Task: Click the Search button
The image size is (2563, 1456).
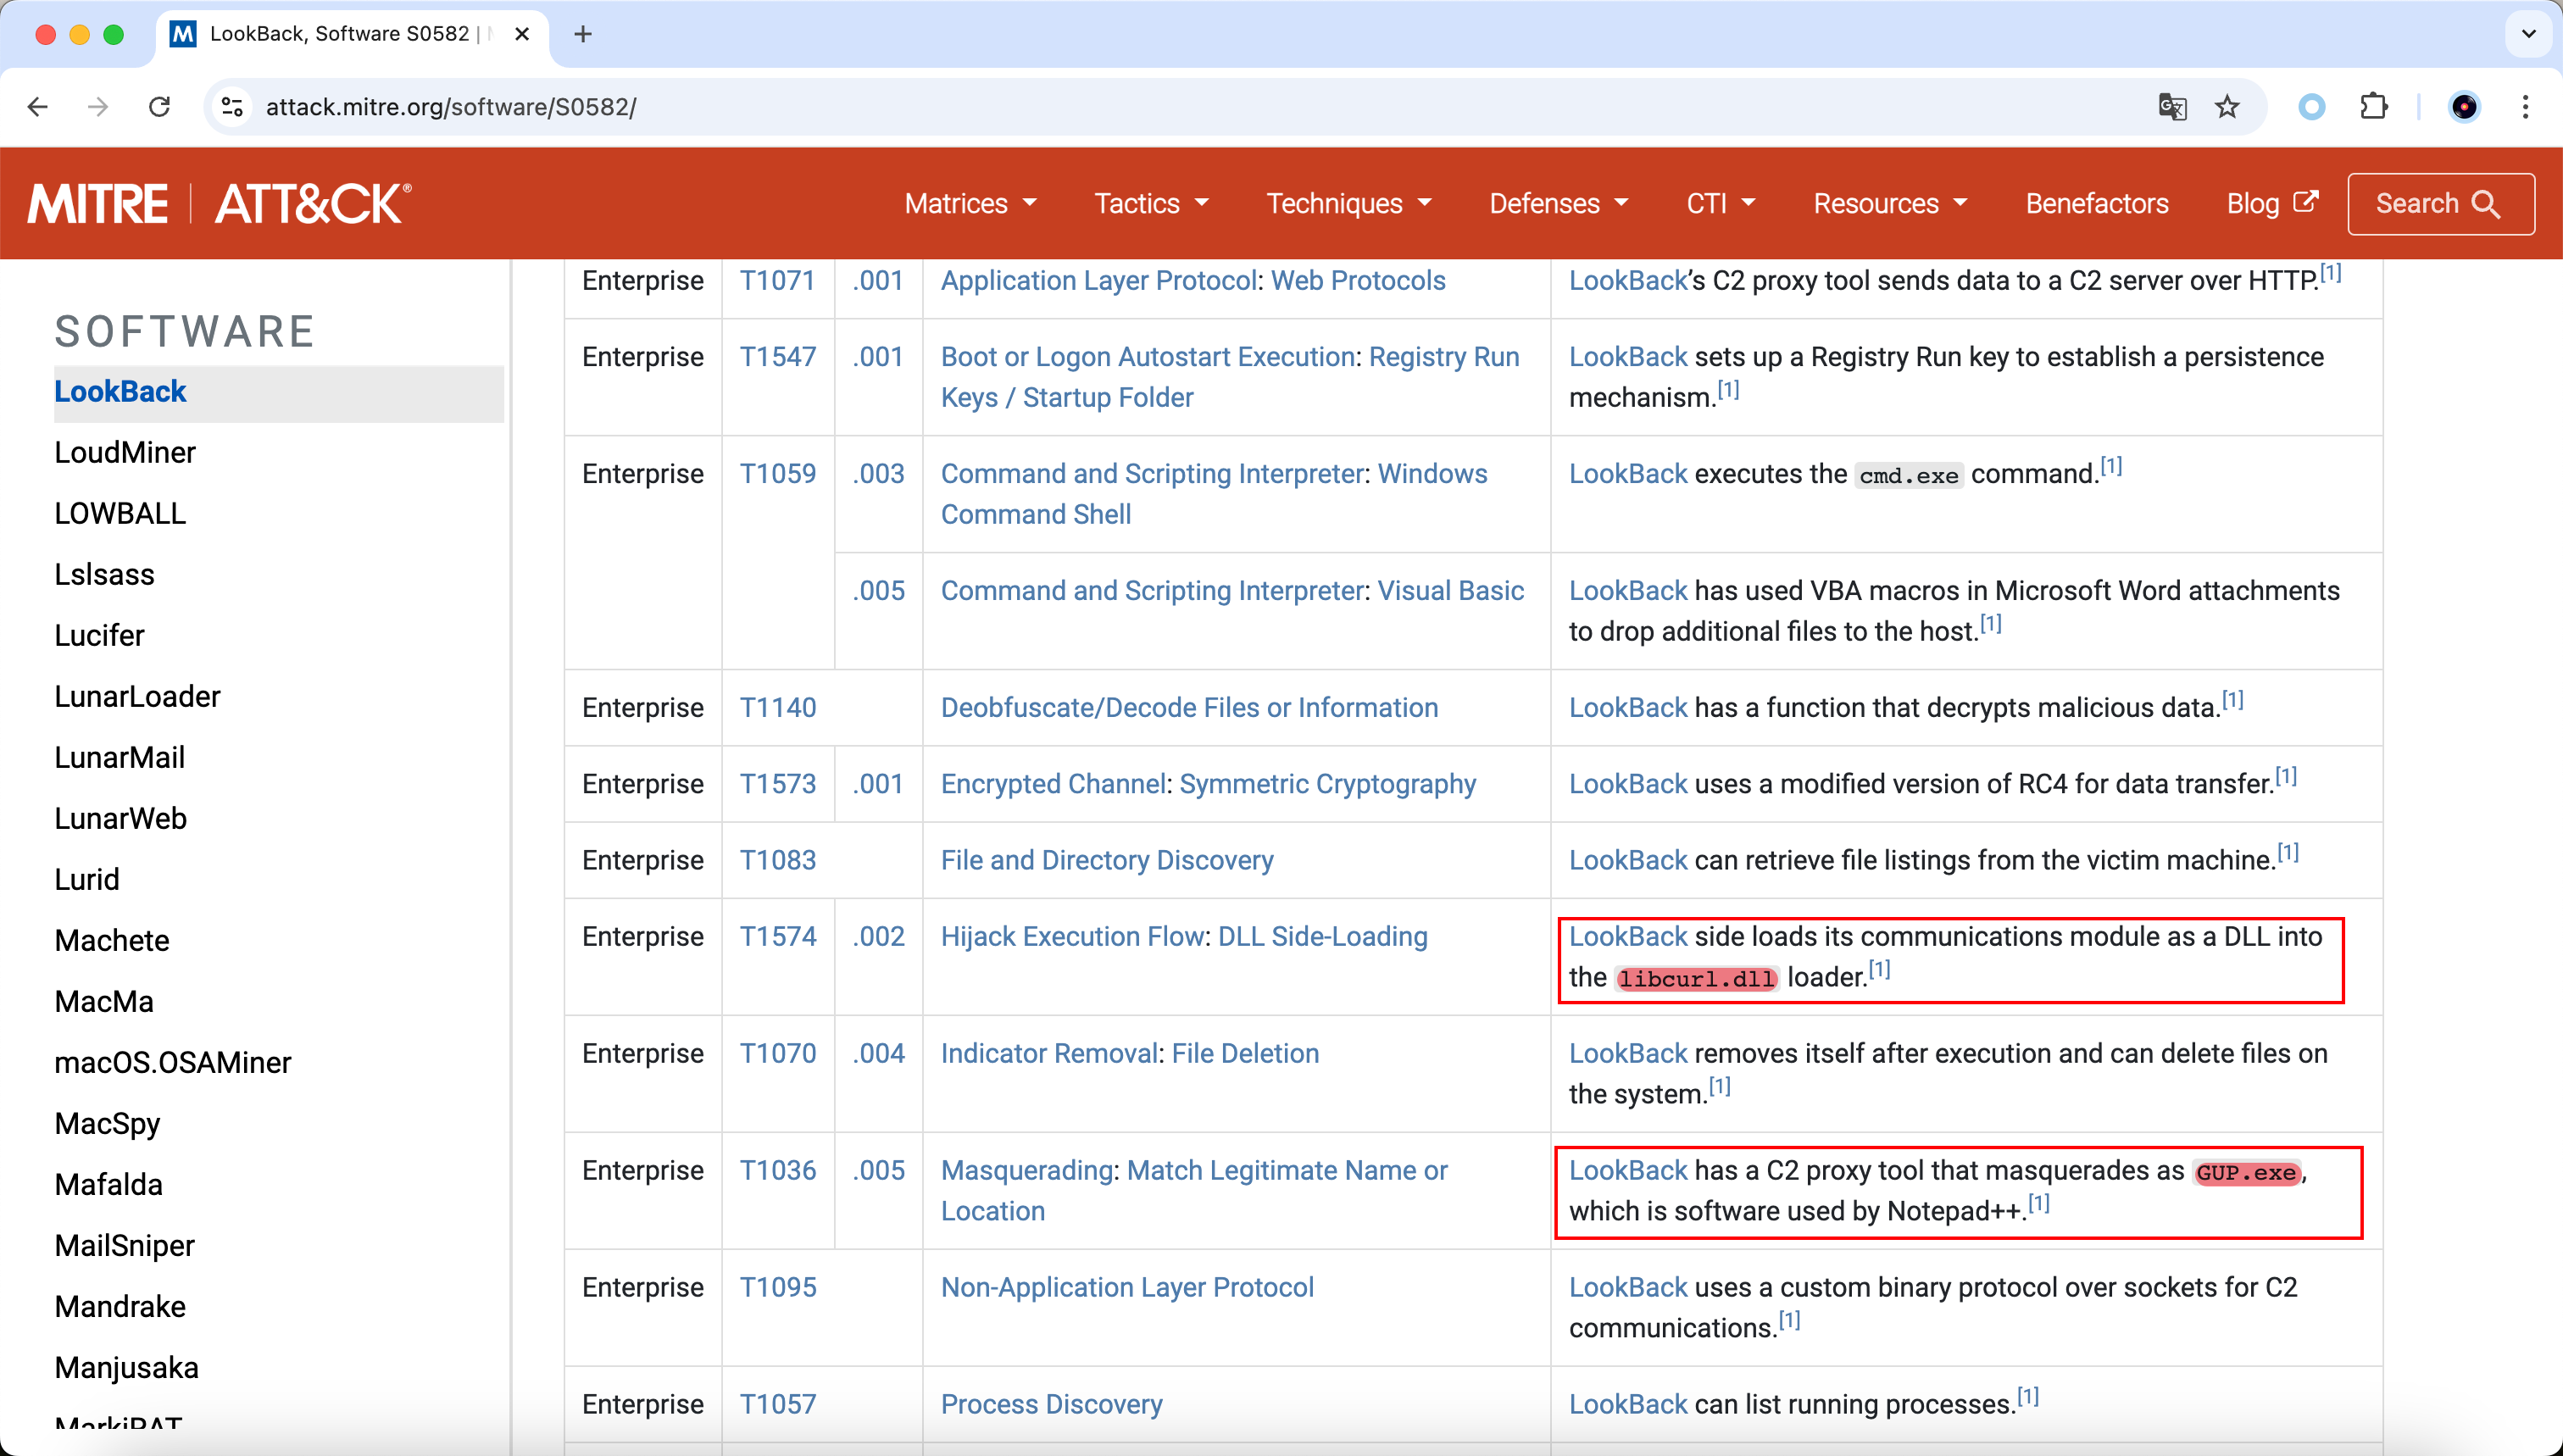Action: tap(2439, 204)
